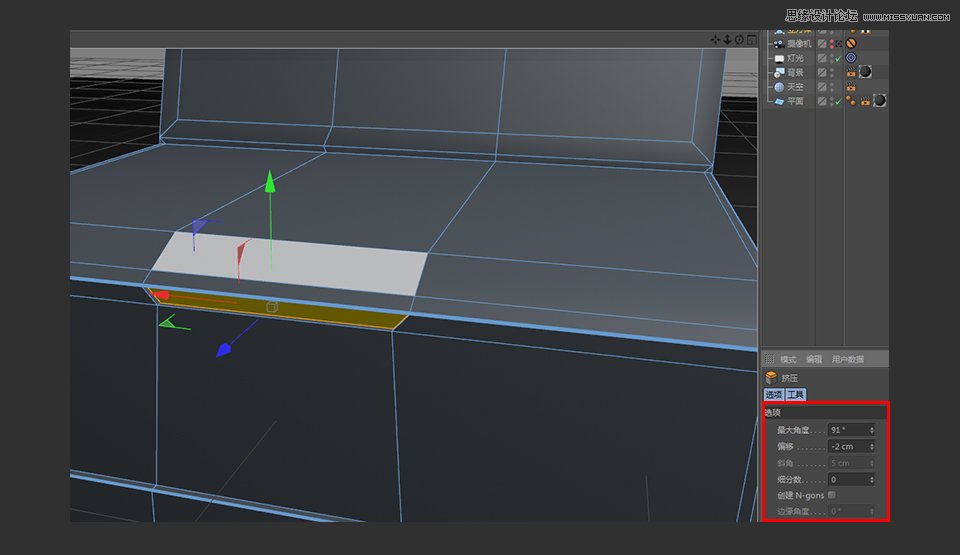Toggle the viewport maximize layout icon

[x=751, y=40]
